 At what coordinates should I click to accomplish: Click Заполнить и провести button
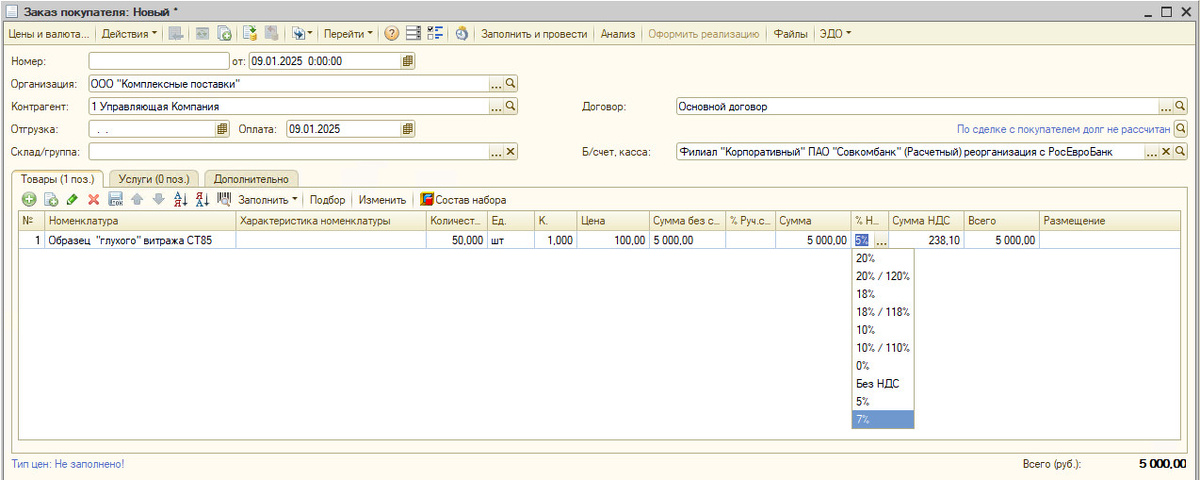pyautogui.click(x=534, y=33)
